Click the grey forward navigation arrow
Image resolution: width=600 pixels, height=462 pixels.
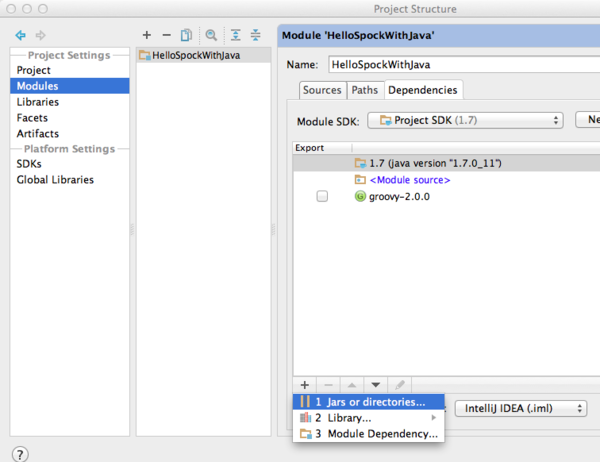point(40,35)
